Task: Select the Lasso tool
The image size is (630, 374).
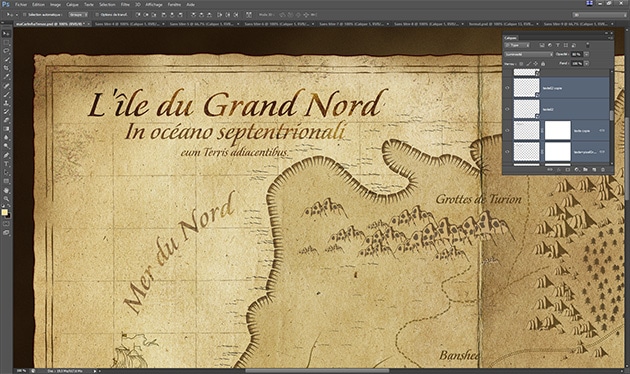Action: click(x=6, y=51)
